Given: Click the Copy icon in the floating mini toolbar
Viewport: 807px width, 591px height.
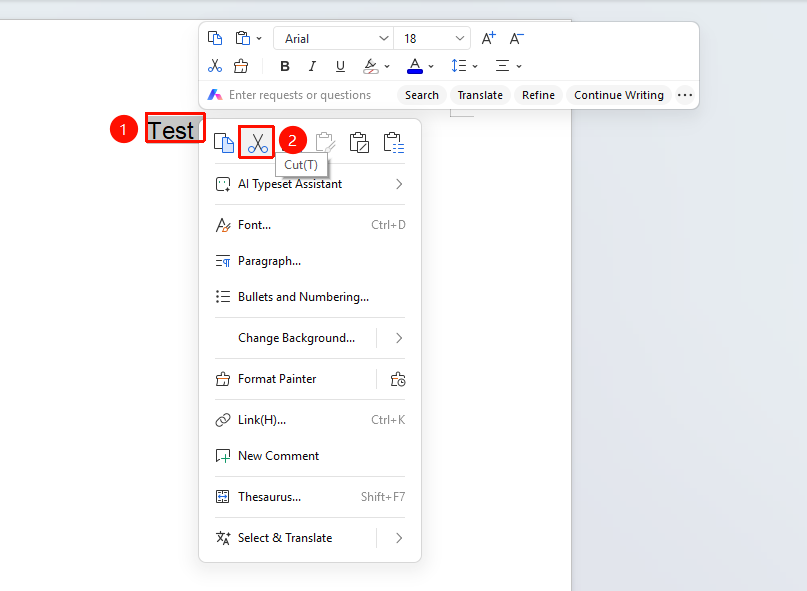Looking at the screenshot, I should pos(215,38).
